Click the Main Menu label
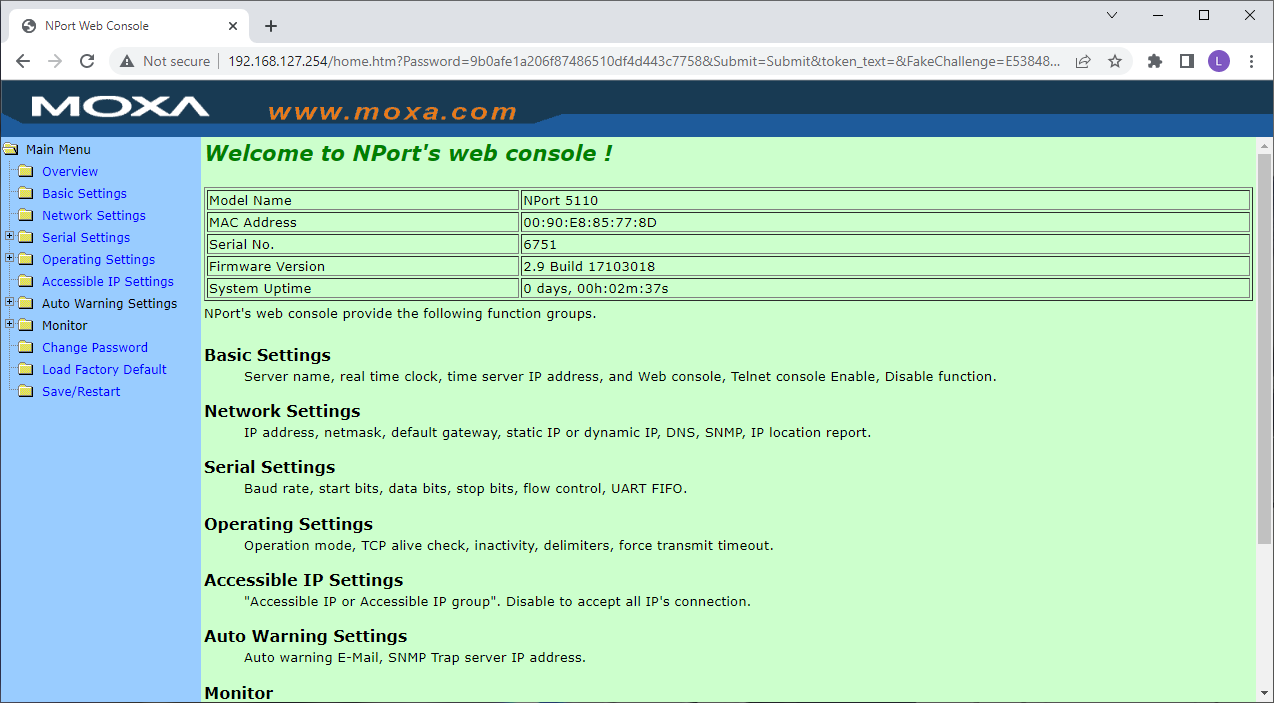Image resolution: width=1274 pixels, height=703 pixels. 58,150
